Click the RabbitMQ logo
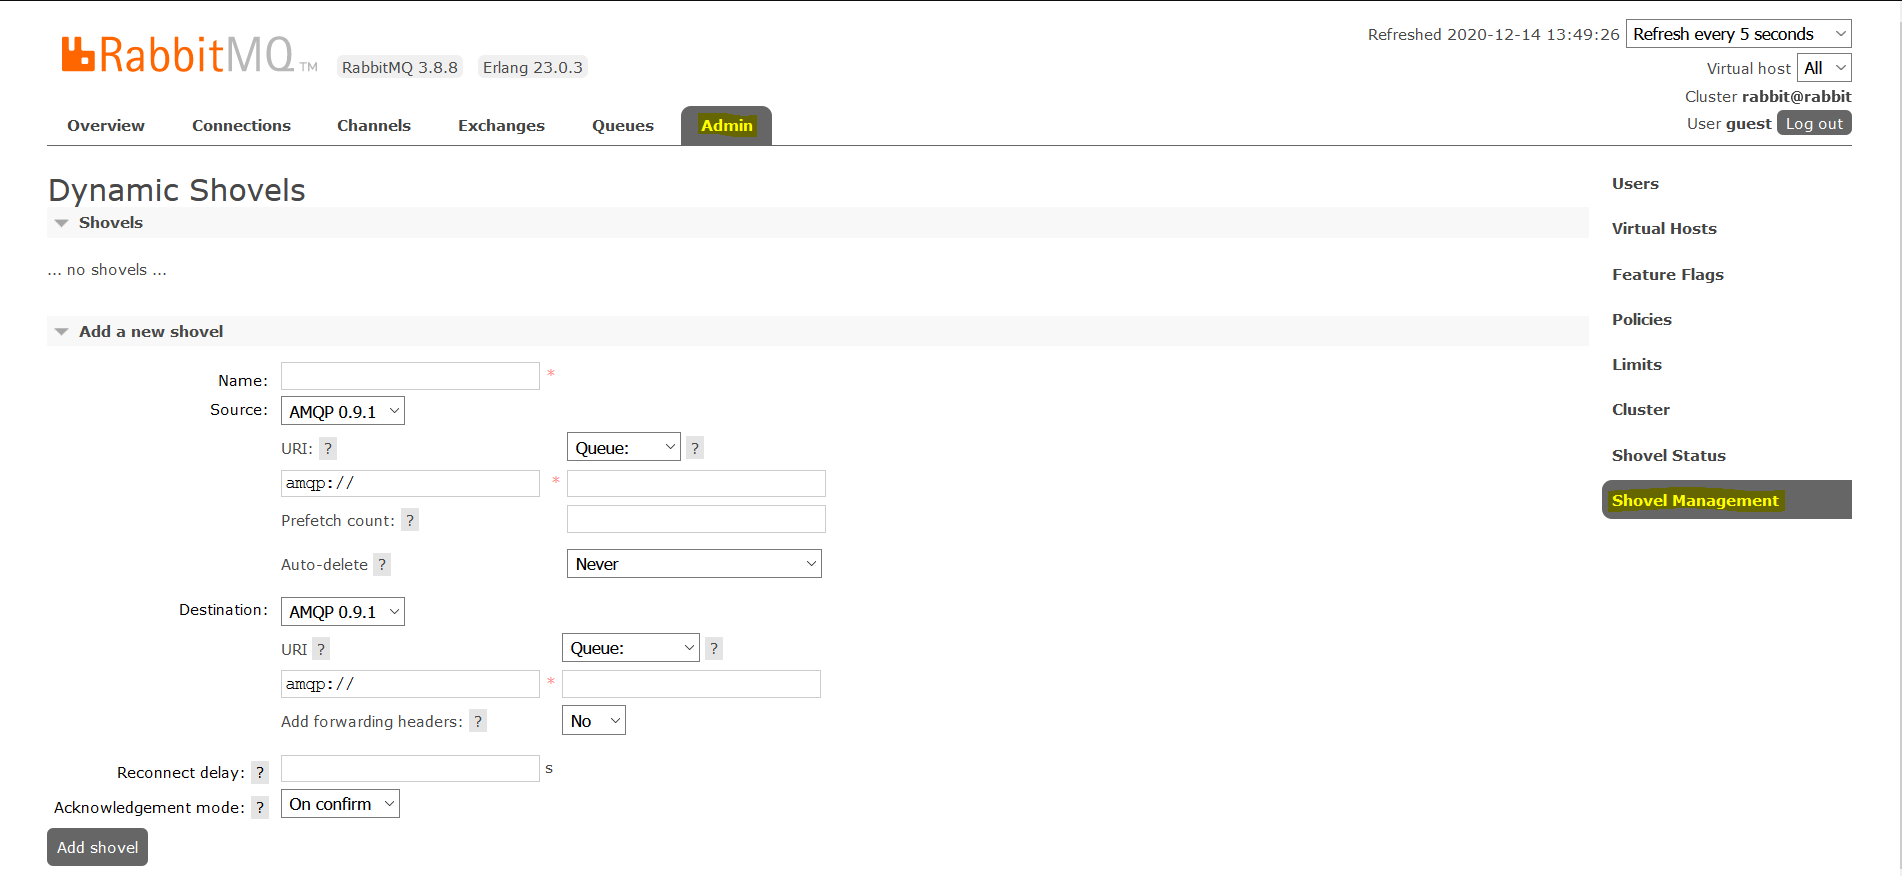1902x876 pixels. [x=178, y=55]
